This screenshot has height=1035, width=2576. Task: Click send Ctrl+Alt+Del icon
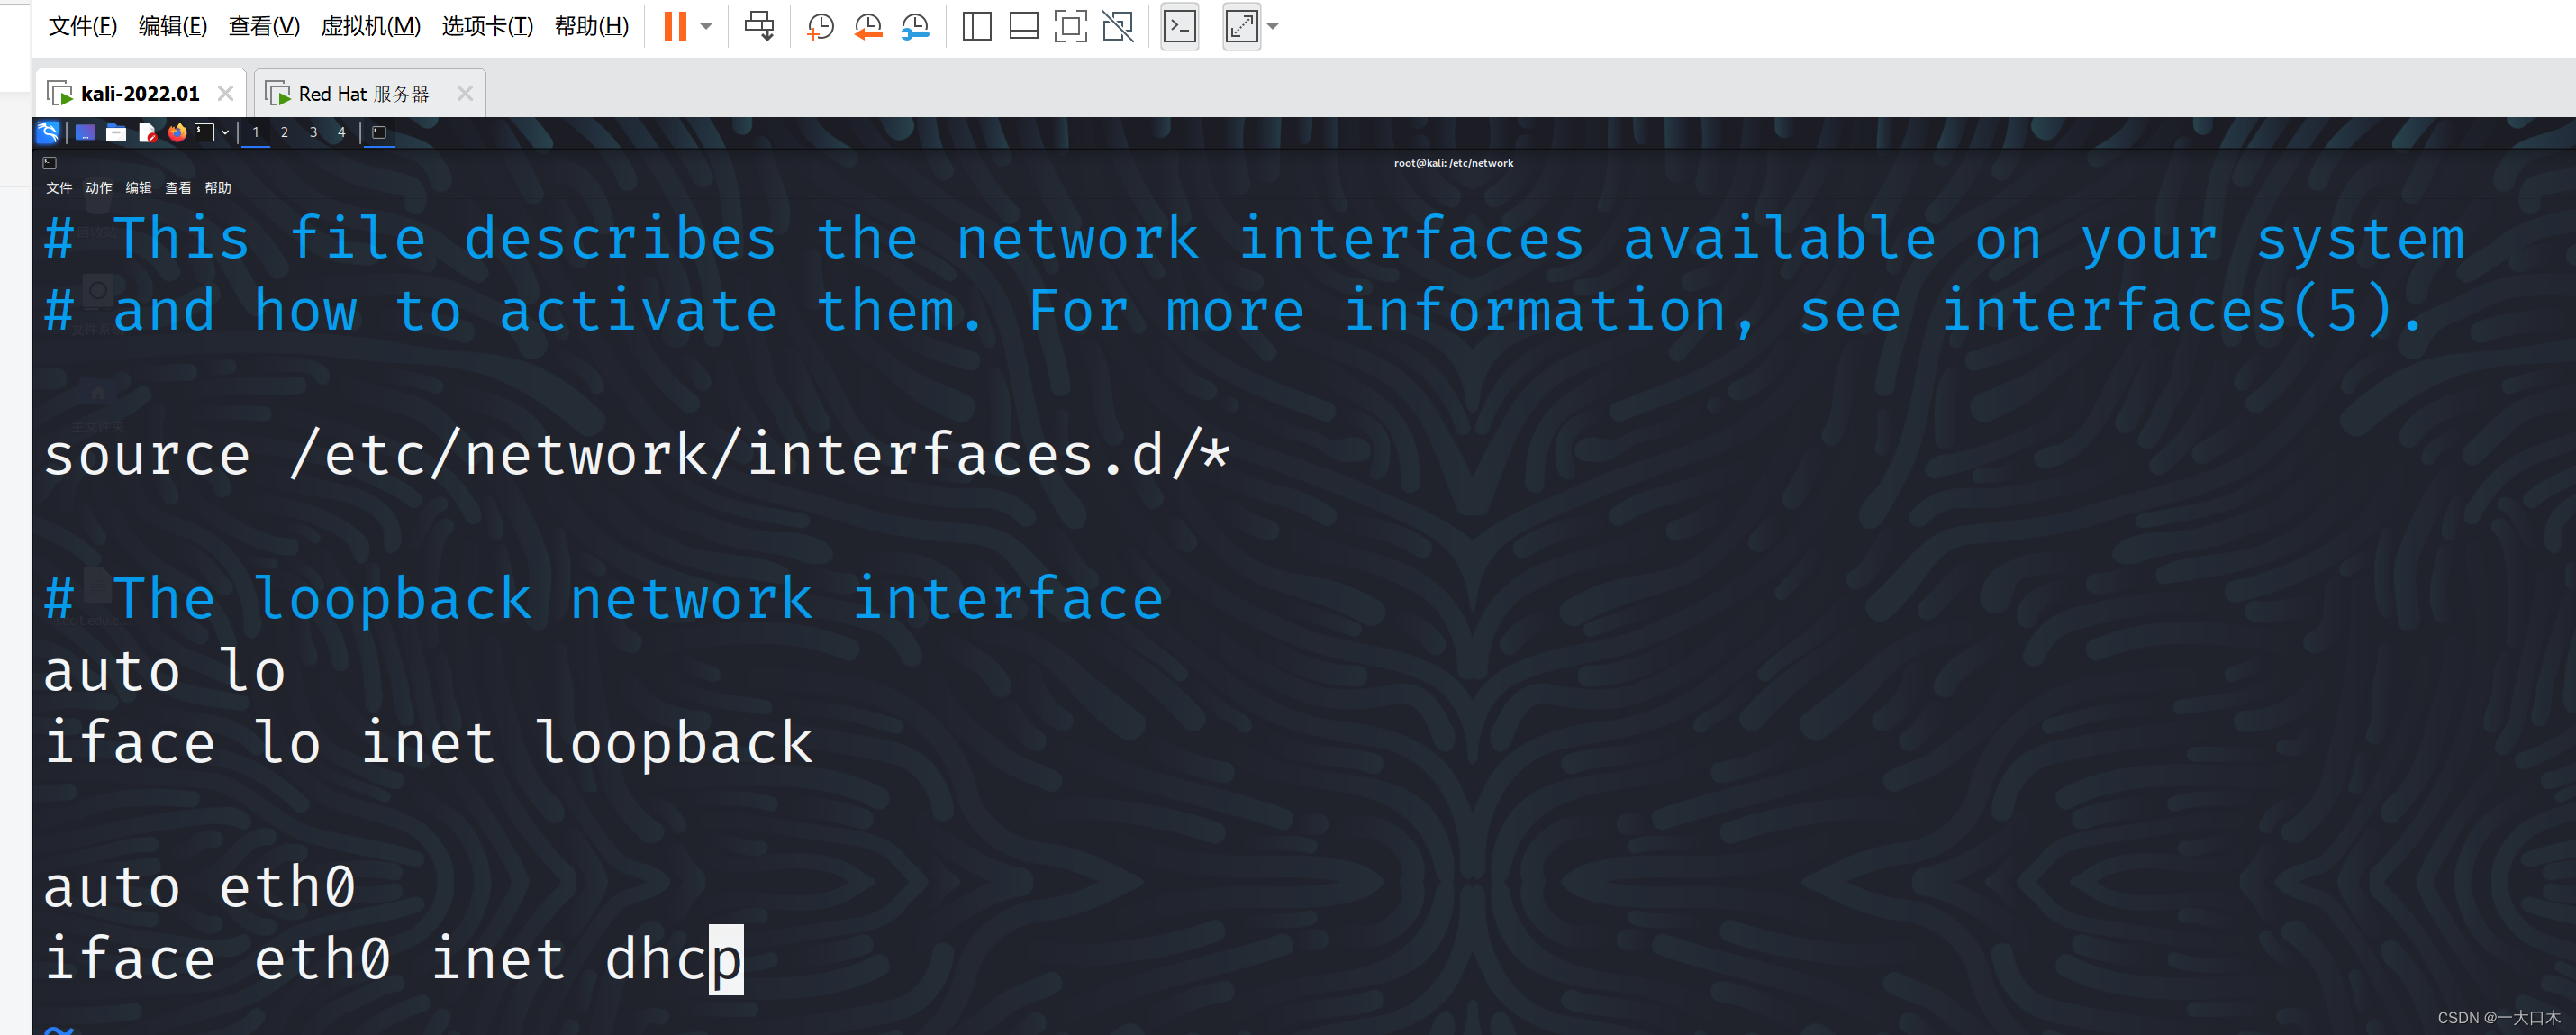coord(759,26)
